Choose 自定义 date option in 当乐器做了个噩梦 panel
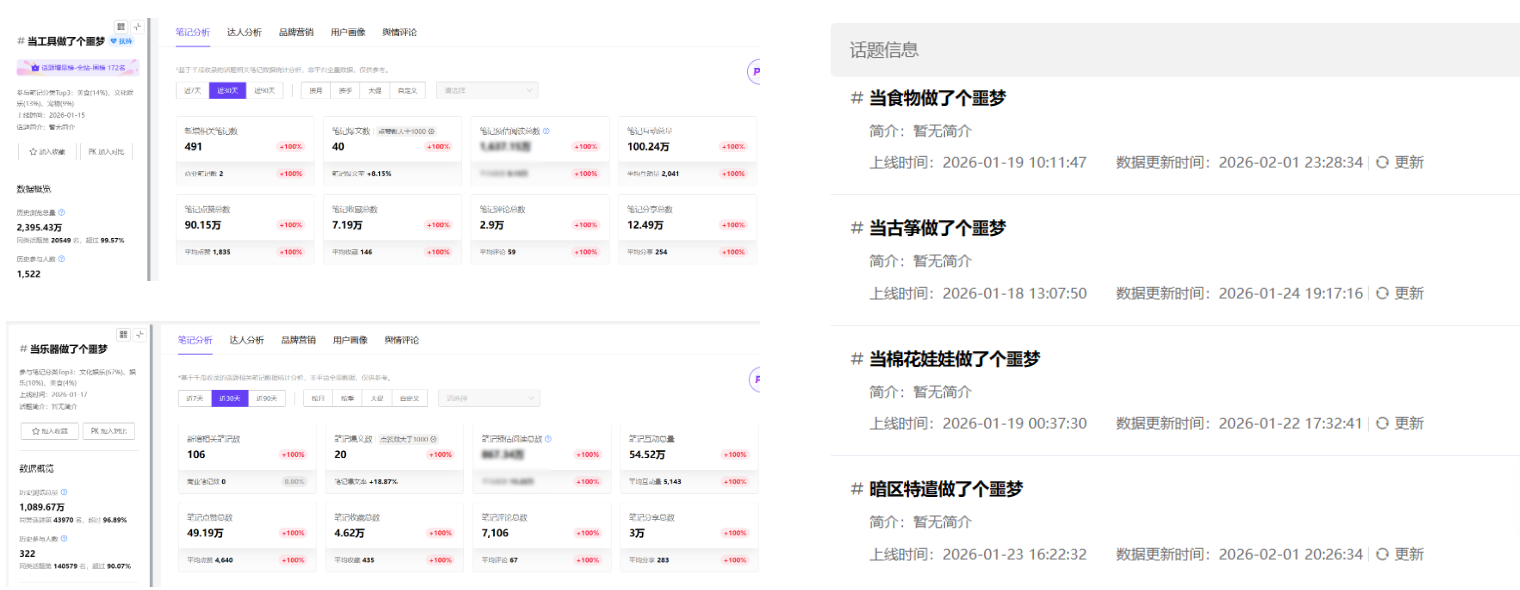 410,399
